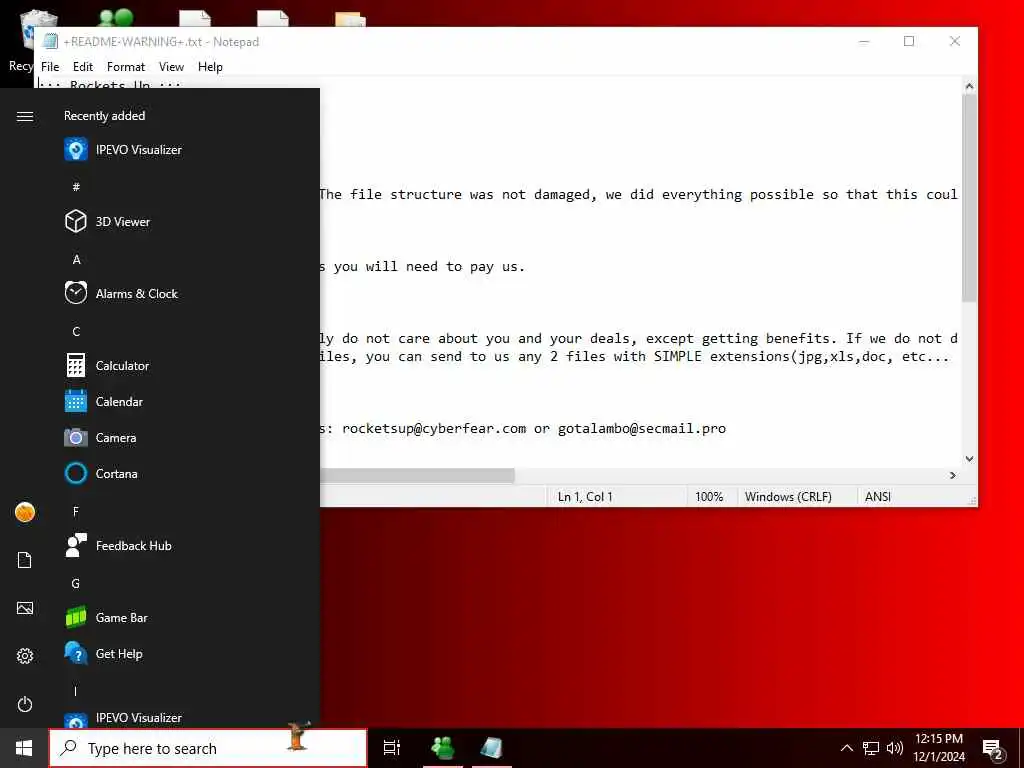Open Notepad Format menu
The width and height of the screenshot is (1024, 768).
click(126, 67)
